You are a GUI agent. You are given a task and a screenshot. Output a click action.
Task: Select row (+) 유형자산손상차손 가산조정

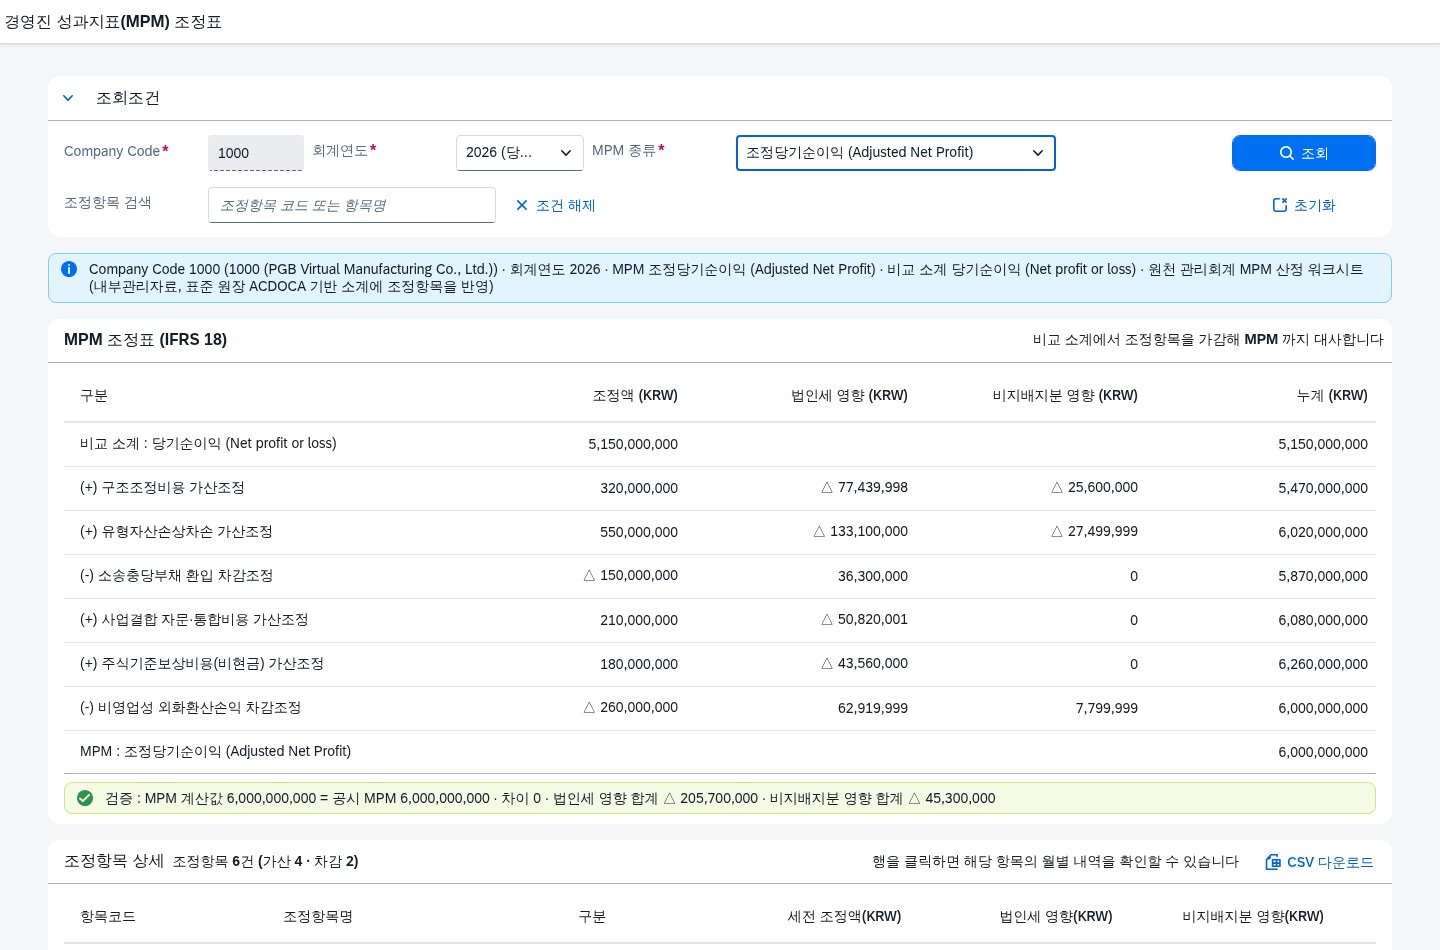[720, 532]
